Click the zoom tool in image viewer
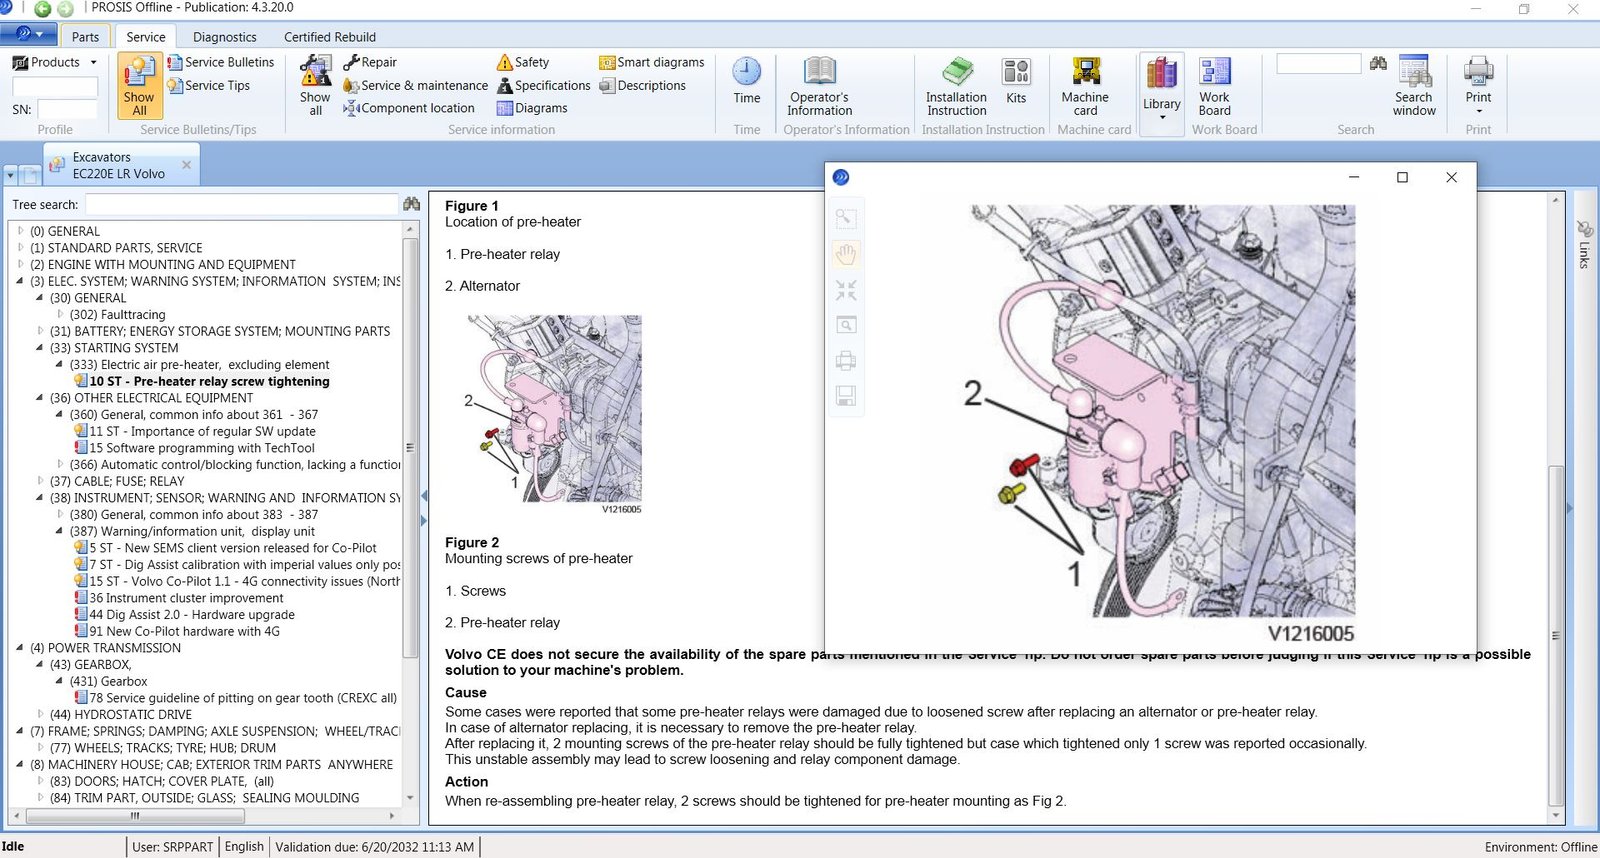1600x858 pixels. pos(846,218)
